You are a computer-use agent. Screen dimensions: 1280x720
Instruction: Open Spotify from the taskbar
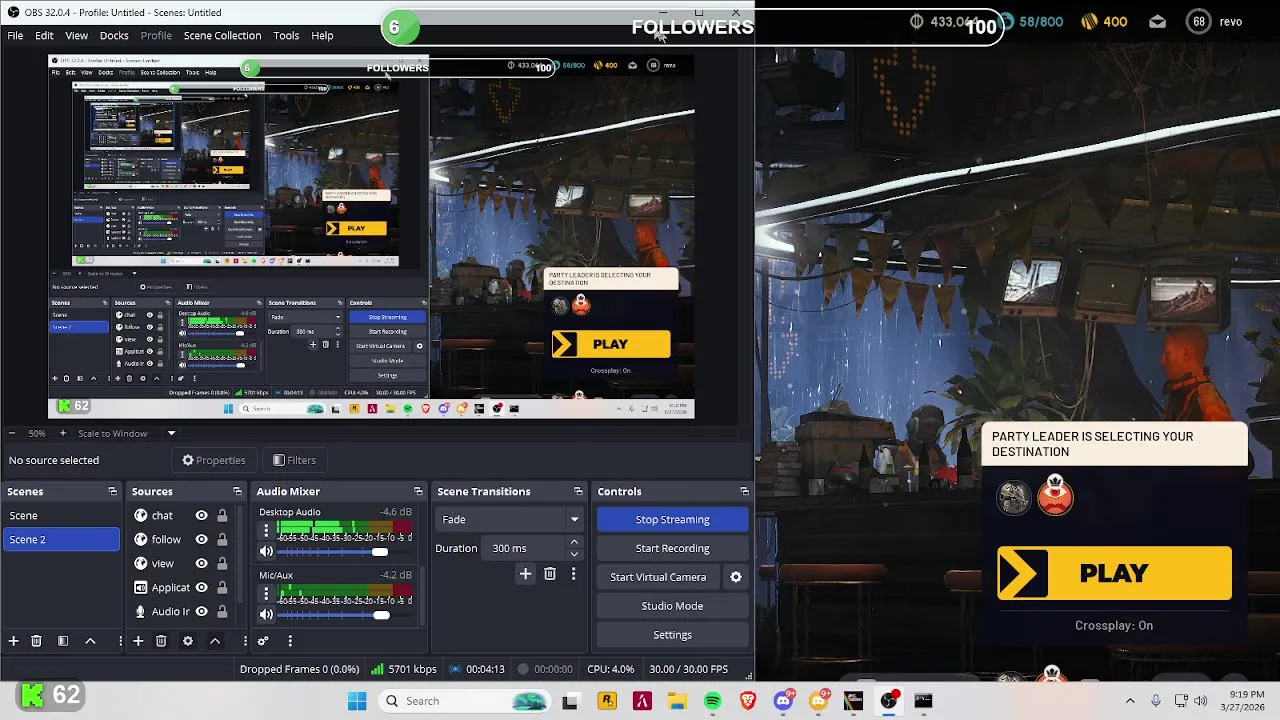tap(712, 701)
